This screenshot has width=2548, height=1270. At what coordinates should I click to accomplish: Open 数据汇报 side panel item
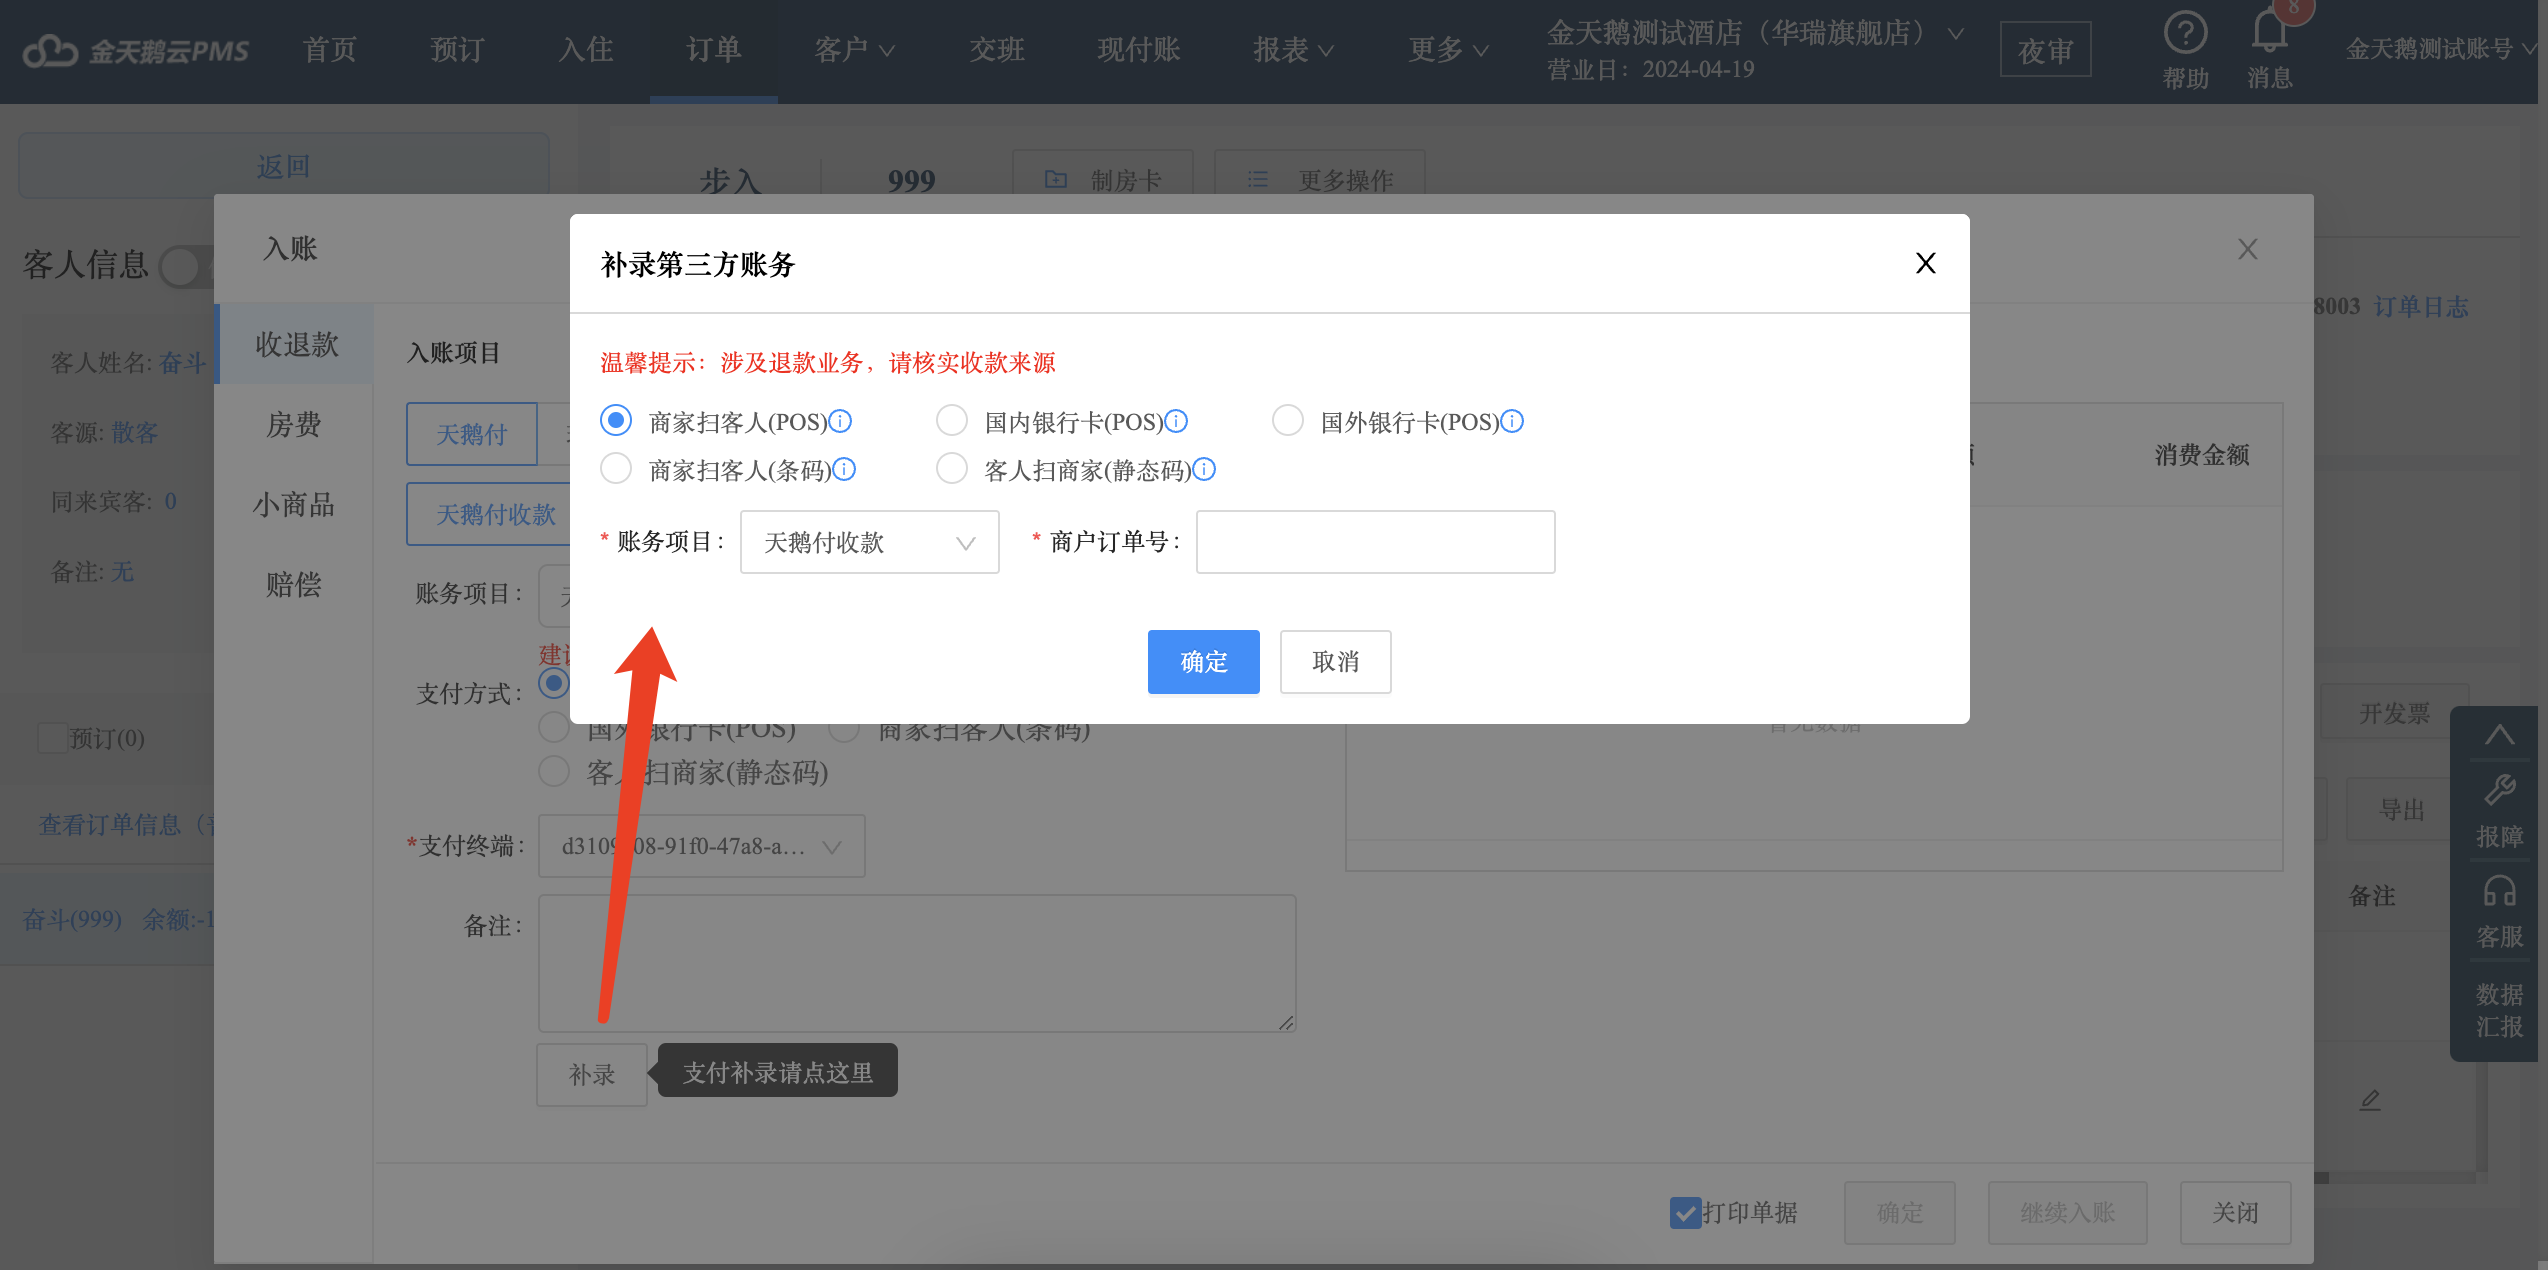2499,1010
